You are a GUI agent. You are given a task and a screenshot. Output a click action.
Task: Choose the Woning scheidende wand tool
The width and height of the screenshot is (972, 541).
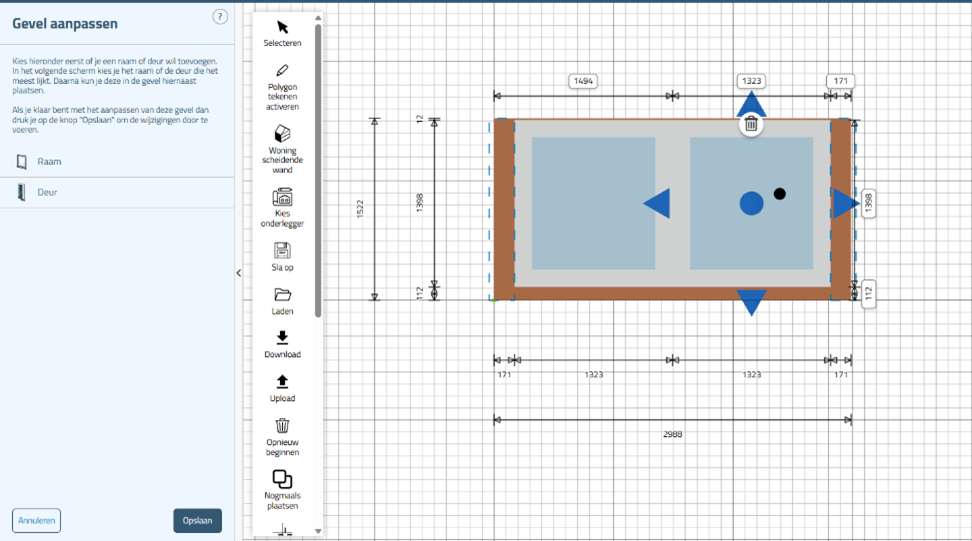(x=282, y=134)
